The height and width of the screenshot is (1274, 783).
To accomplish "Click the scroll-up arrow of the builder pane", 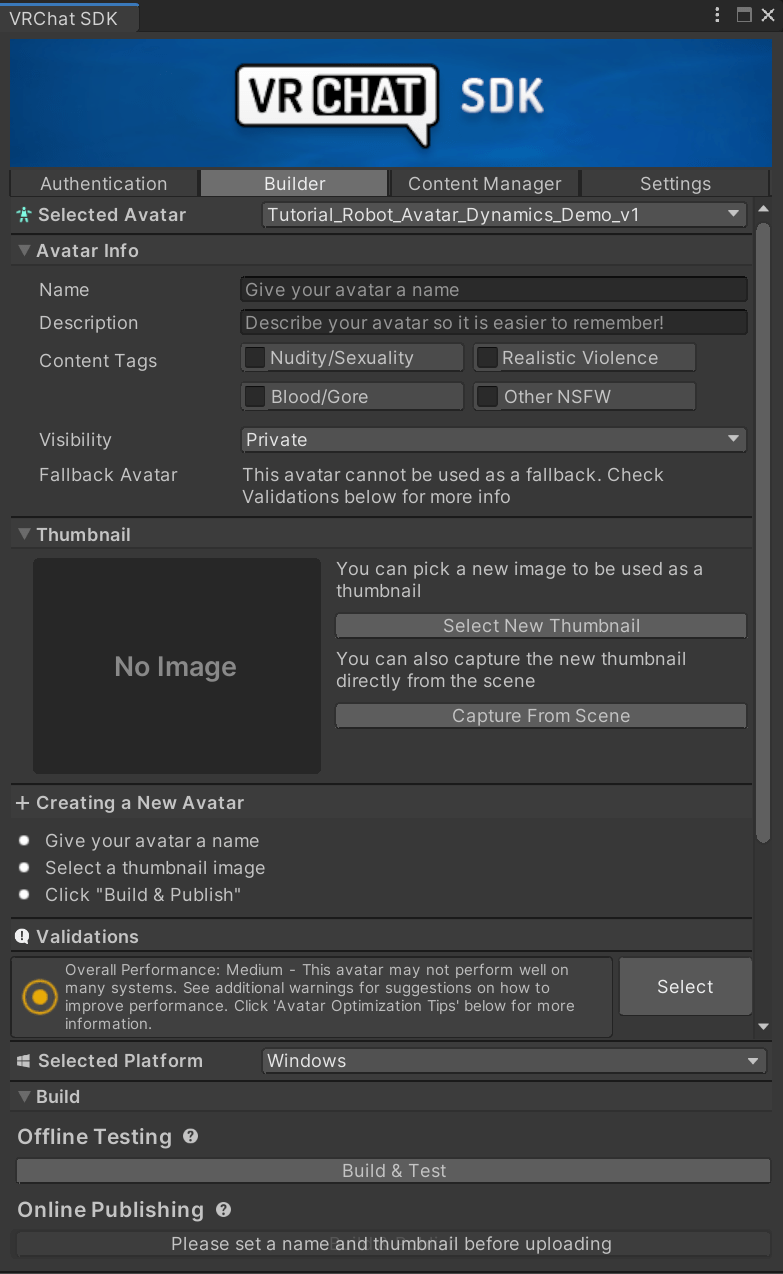I will (x=764, y=209).
